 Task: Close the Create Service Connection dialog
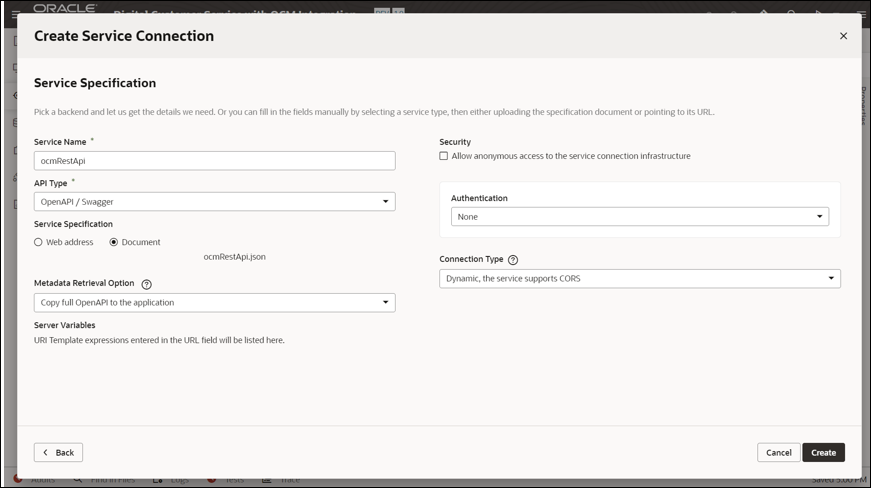[843, 36]
